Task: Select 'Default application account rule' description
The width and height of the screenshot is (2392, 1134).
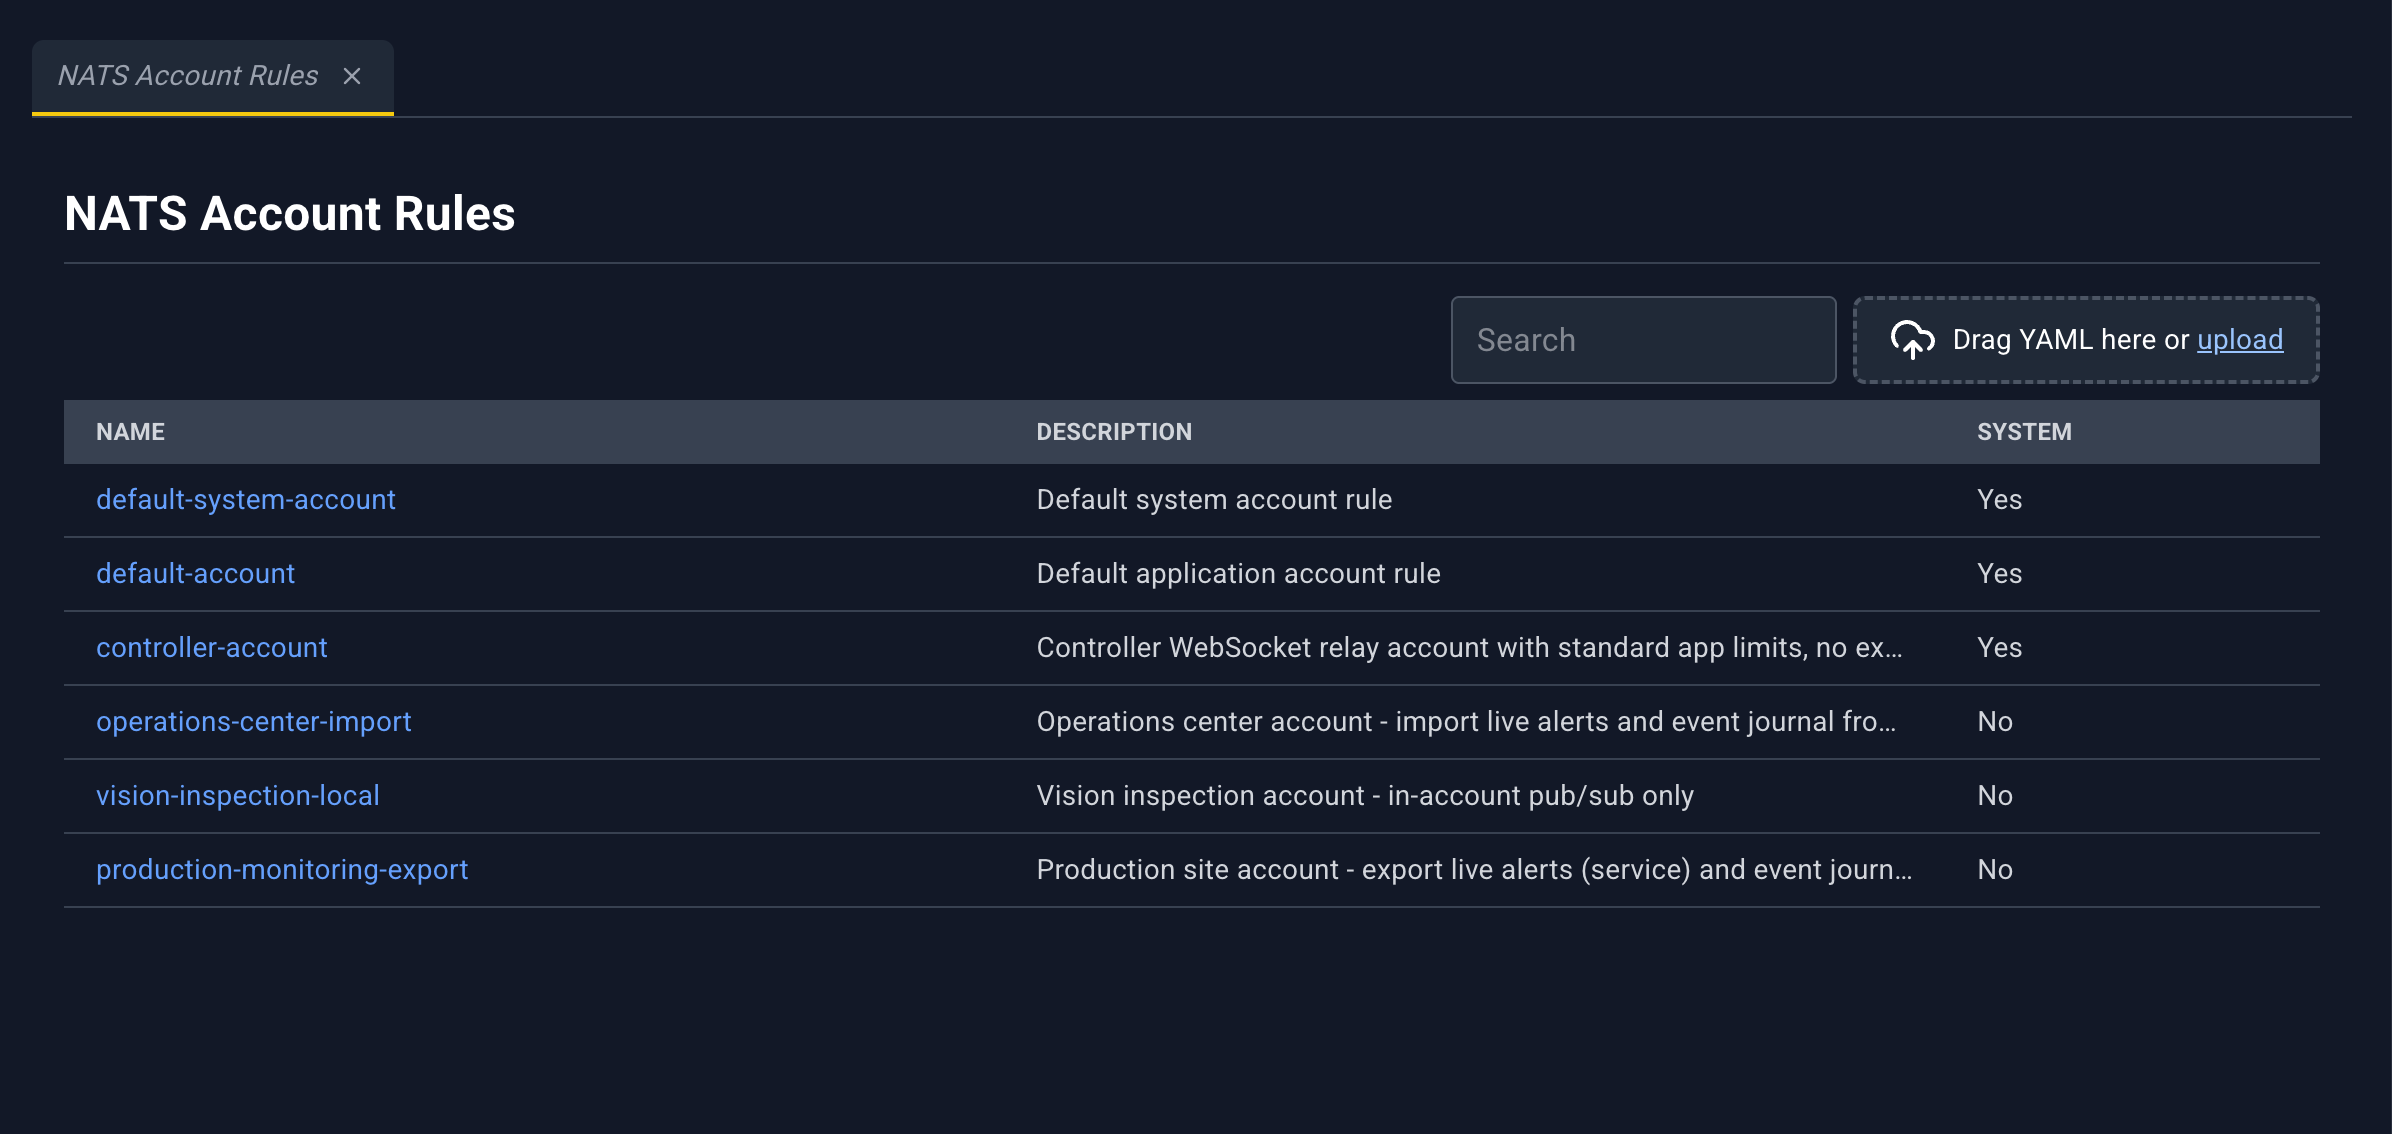Action: click(1238, 574)
